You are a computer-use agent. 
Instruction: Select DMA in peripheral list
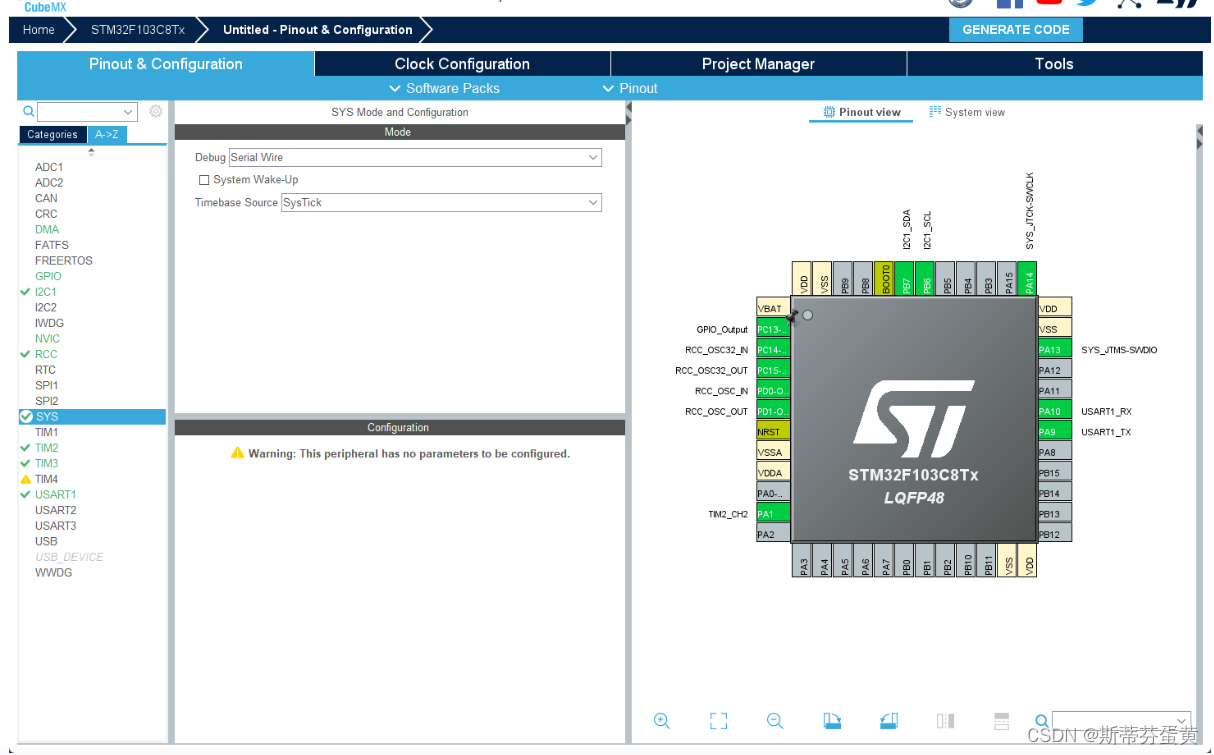[47, 229]
